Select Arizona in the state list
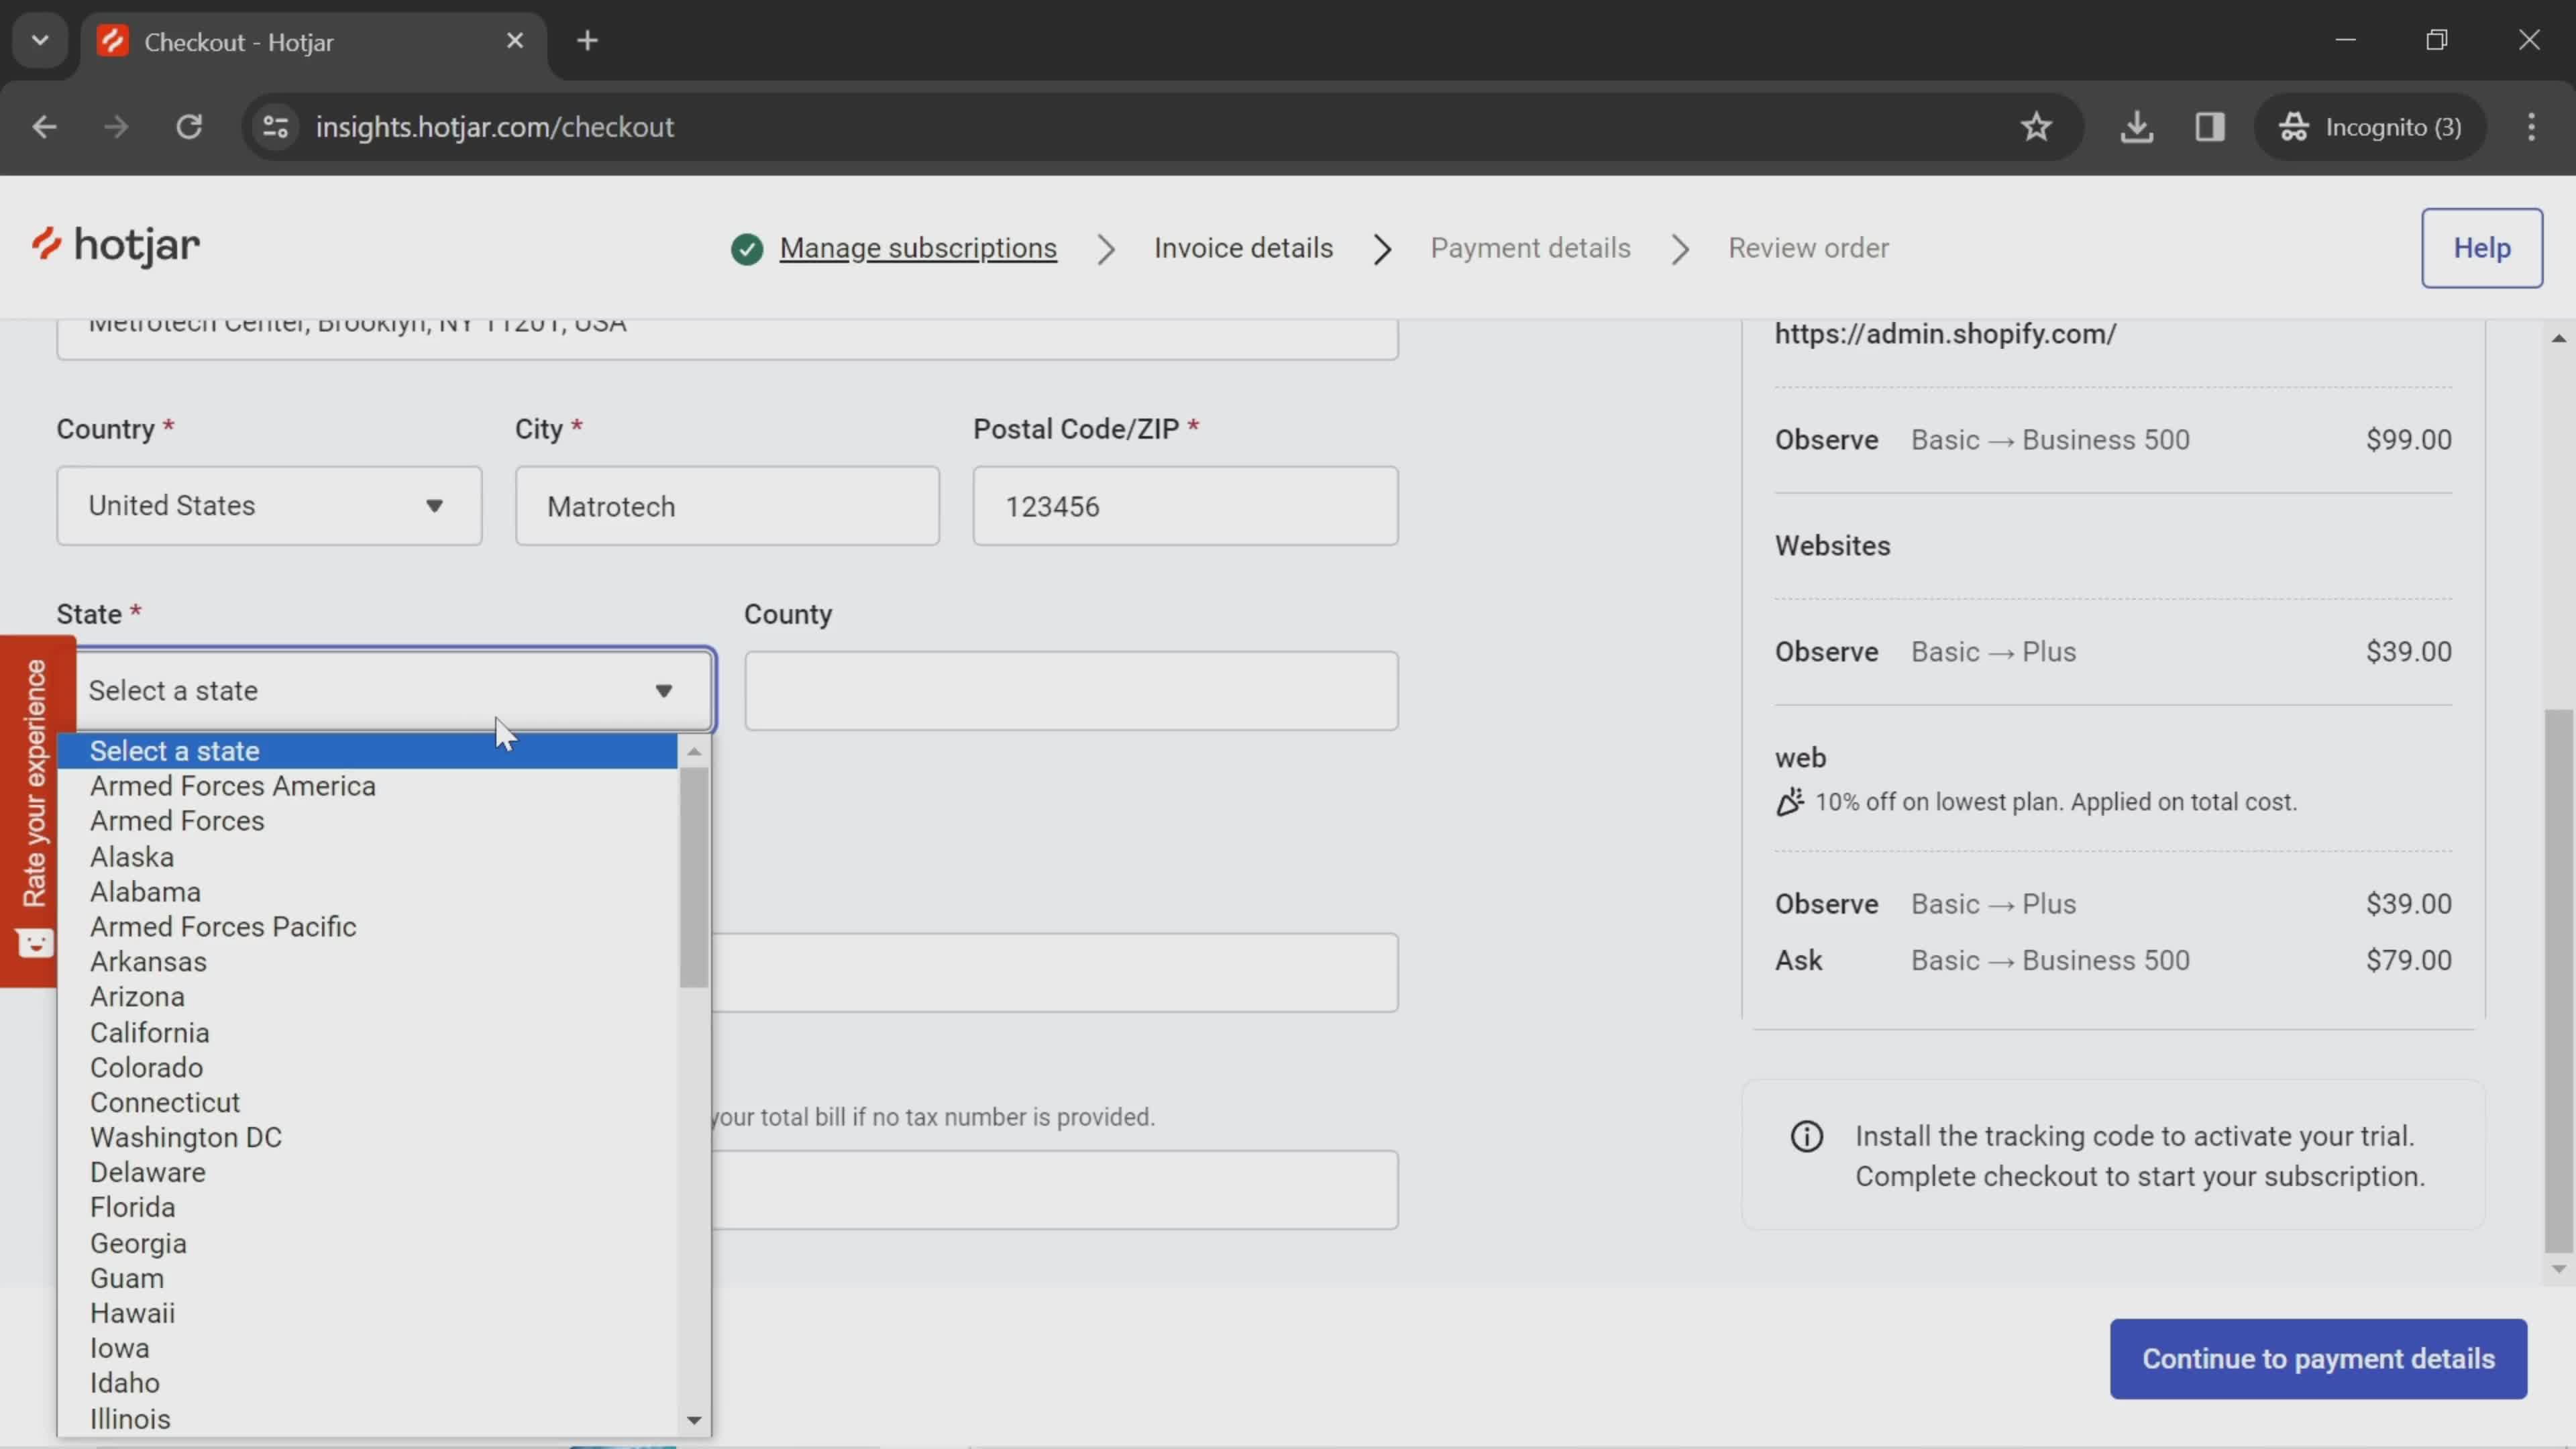Image resolution: width=2576 pixels, height=1449 pixels. pyautogui.click(x=367, y=997)
